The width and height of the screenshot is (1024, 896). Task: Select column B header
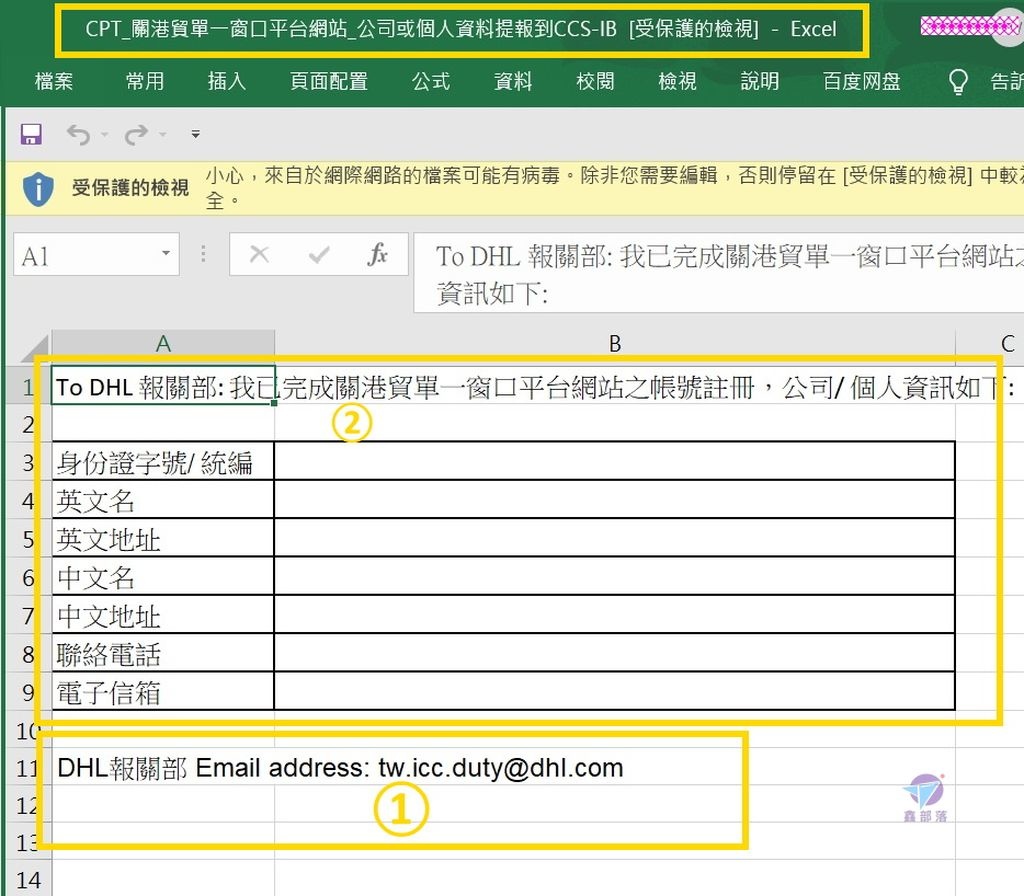tap(615, 344)
